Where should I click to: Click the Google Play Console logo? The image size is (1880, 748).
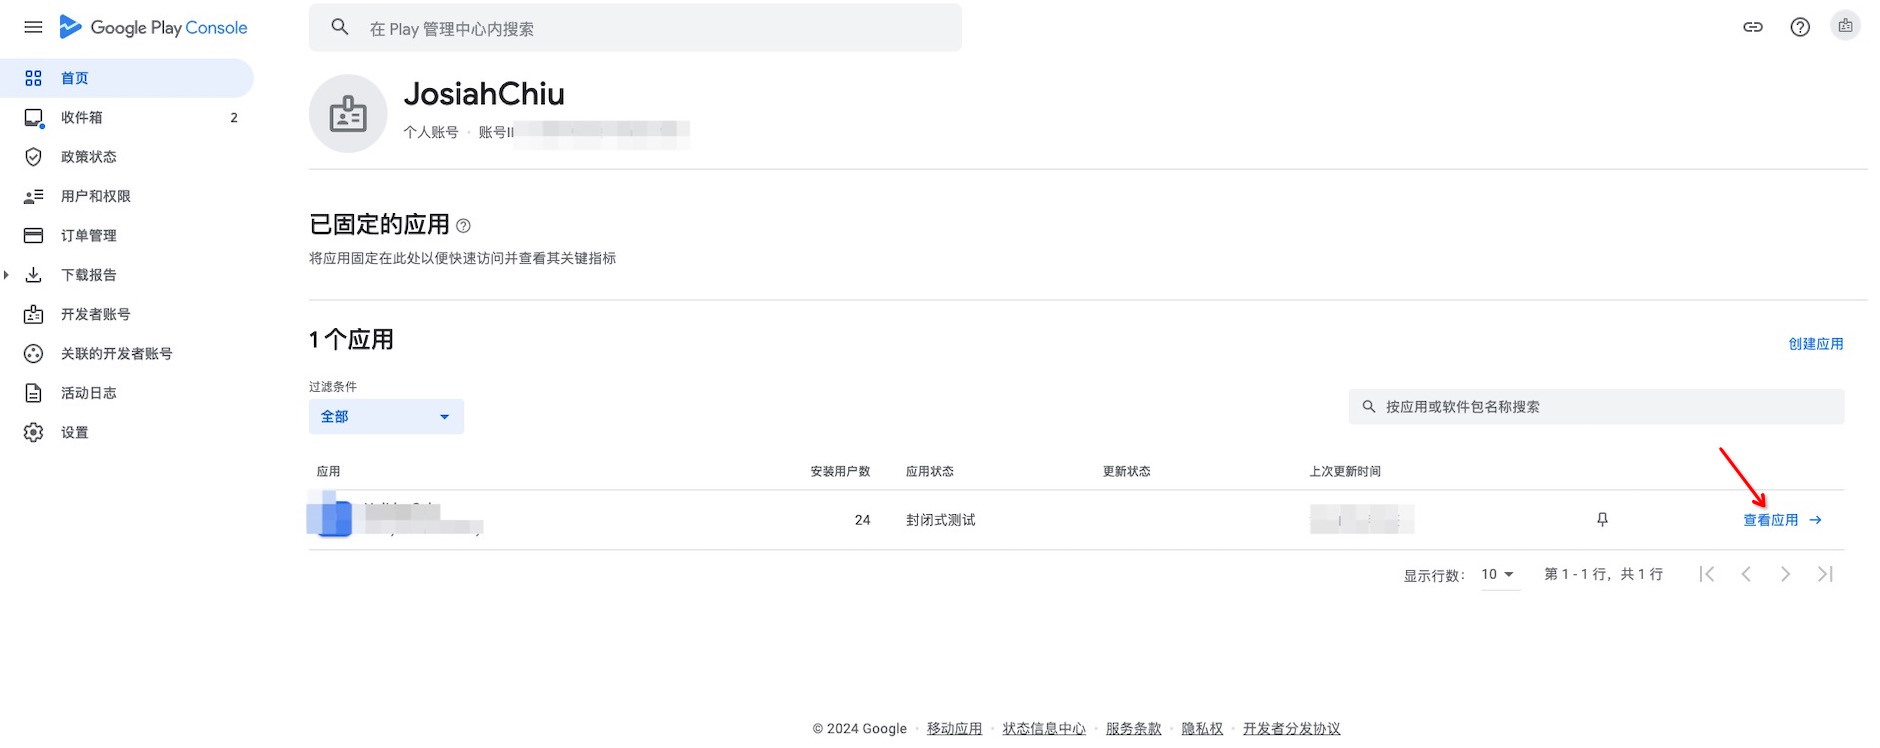153,27
